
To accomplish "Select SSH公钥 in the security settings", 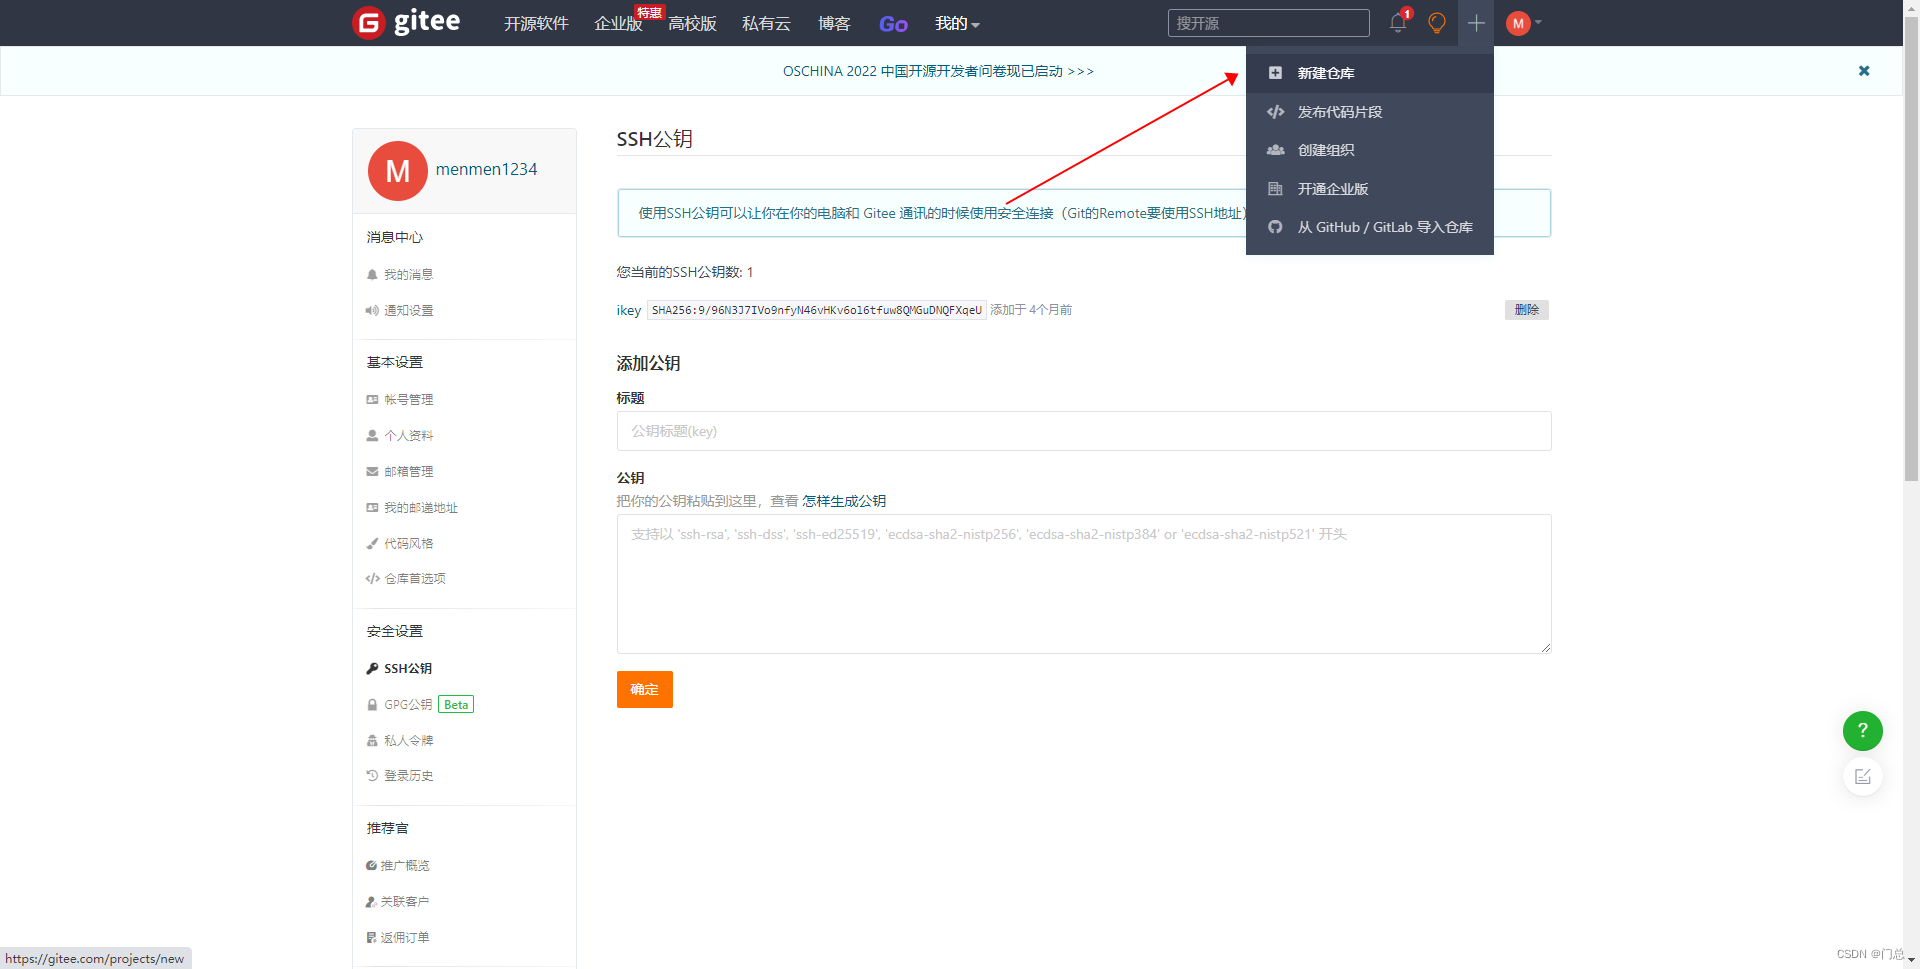I will click(407, 668).
